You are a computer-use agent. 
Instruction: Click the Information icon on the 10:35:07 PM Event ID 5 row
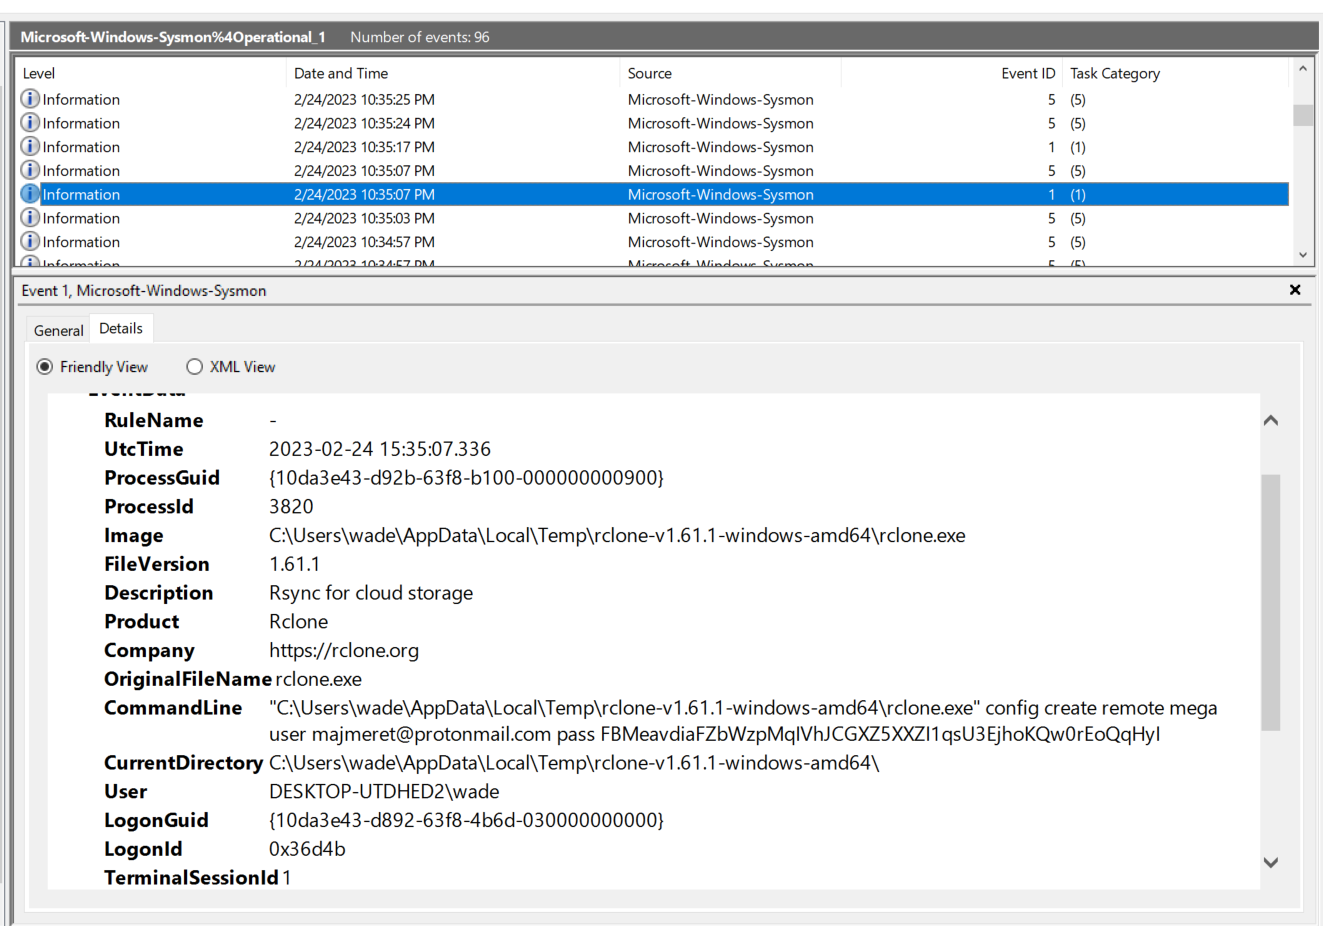(x=28, y=170)
